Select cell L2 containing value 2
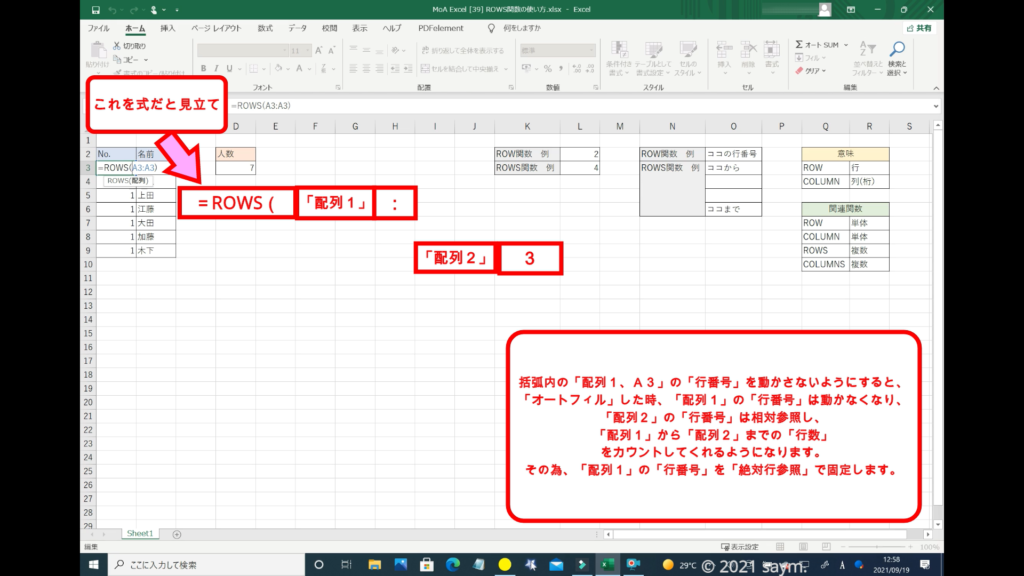Image resolution: width=1024 pixels, height=576 pixels. pyautogui.click(x=580, y=154)
